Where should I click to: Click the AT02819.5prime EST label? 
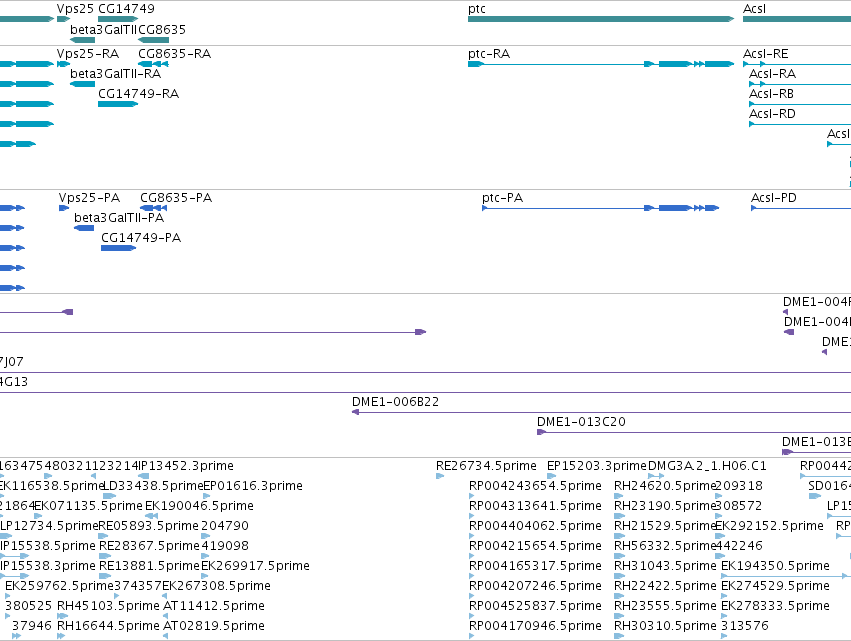pyautogui.click(x=214, y=626)
